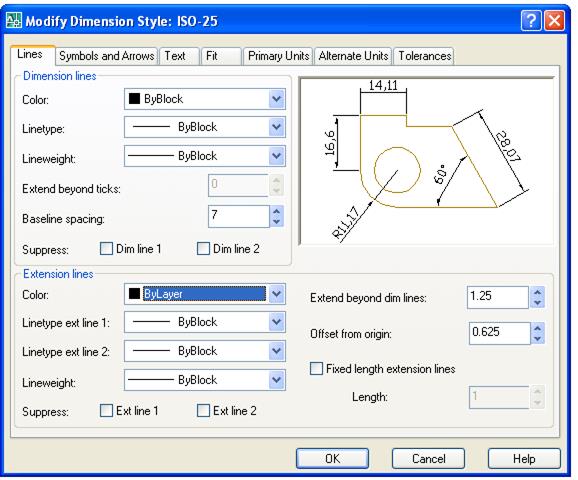Increase Offset from origin spinner value
The height and width of the screenshot is (480, 578).
[537, 328]
